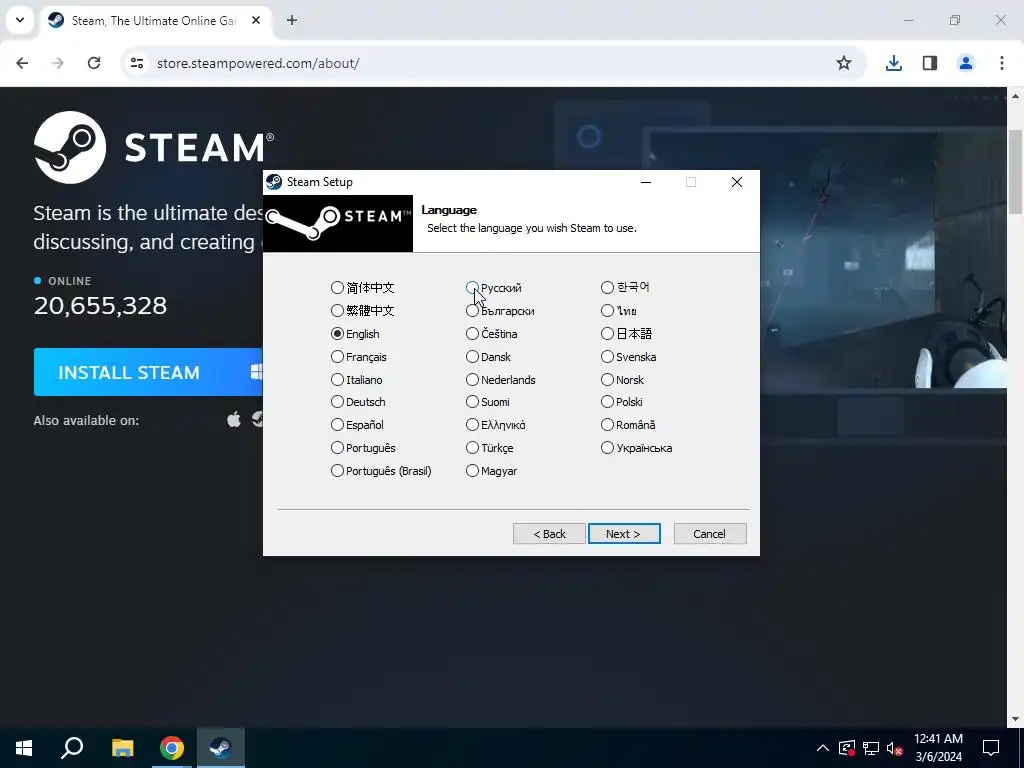The image size is (1024, 768).
Task: Minimize the Steam Setup dialog
Action: coord(646,182)
